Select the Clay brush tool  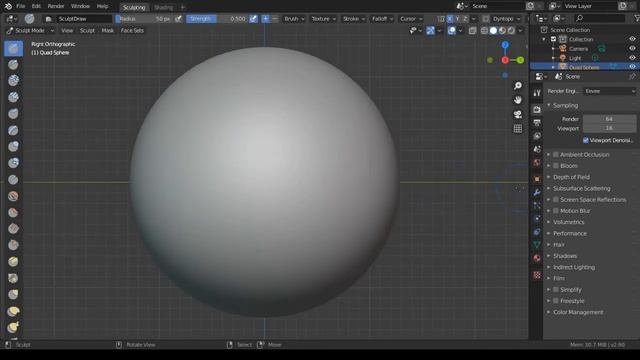pos(13,80)
